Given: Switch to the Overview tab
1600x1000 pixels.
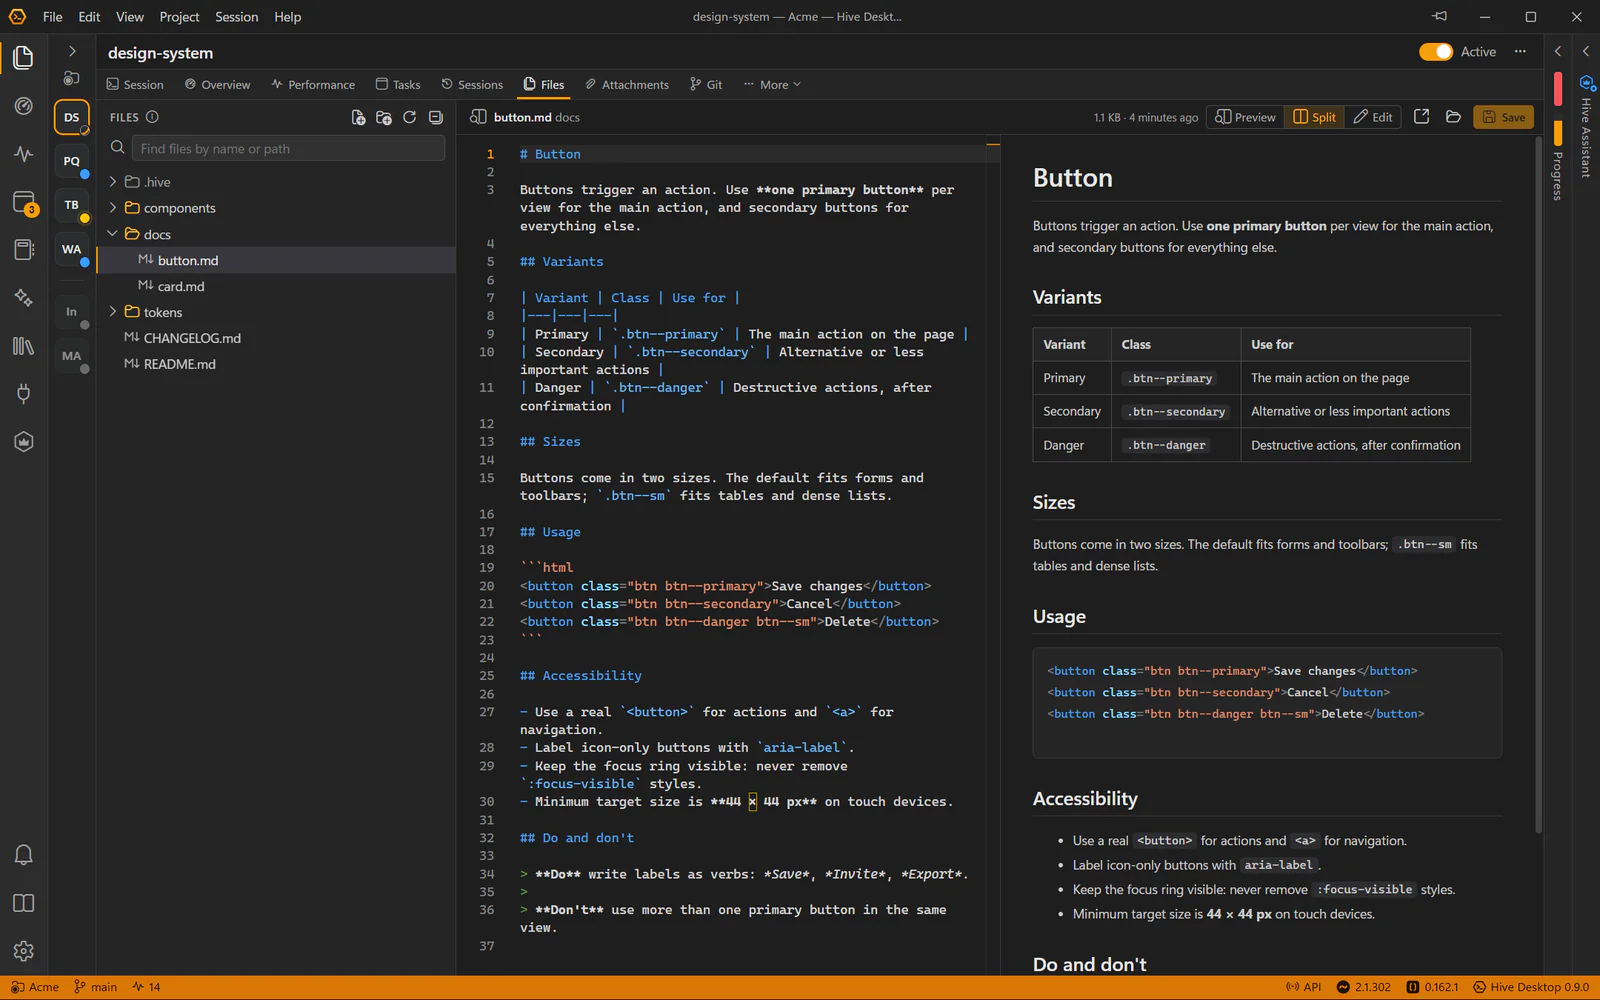Looking at the screenshot, I should click(217, 85).
